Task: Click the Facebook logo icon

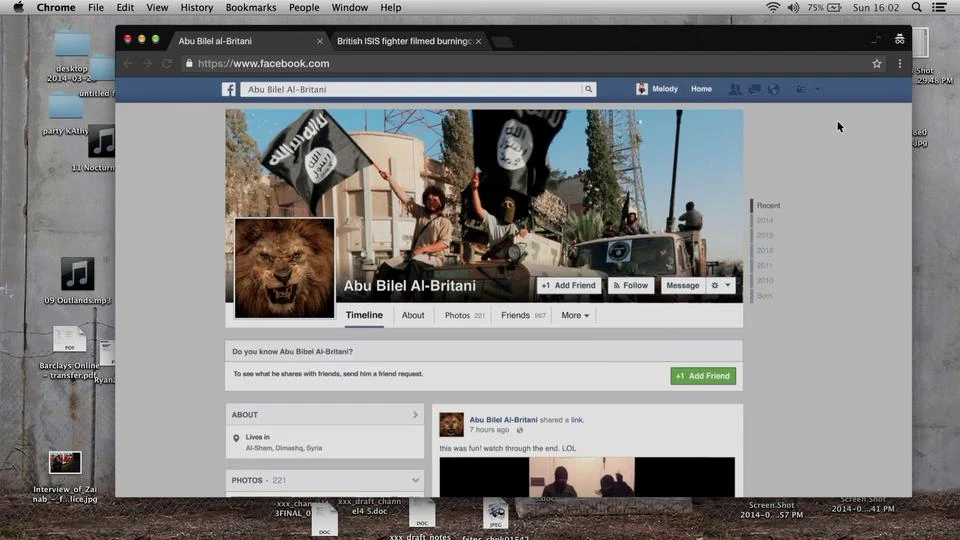Action: tap(228, 89)
